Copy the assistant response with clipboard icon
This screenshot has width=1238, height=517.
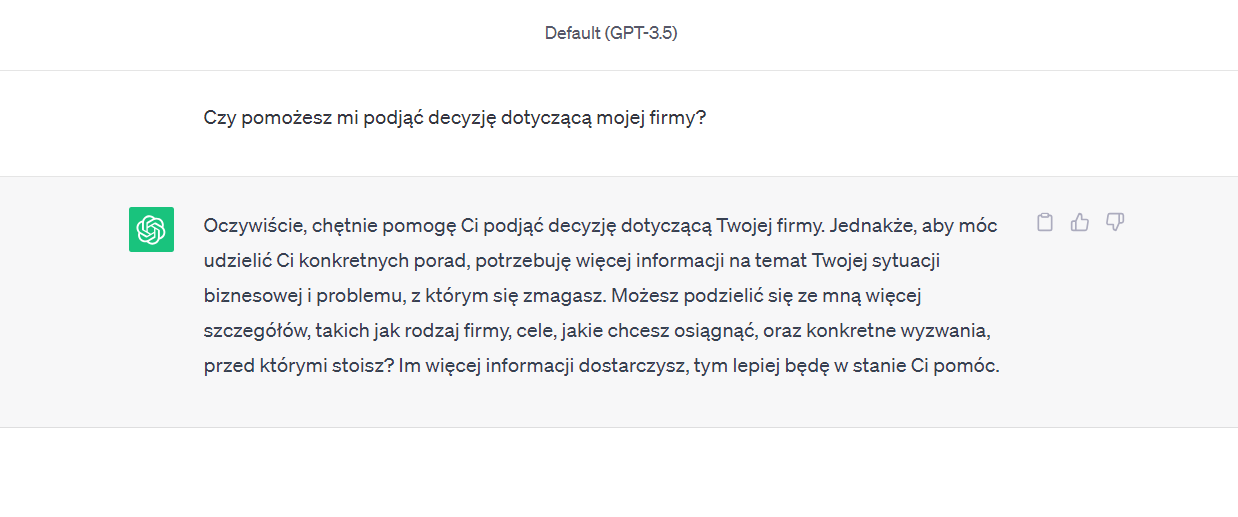point(1045,222)
